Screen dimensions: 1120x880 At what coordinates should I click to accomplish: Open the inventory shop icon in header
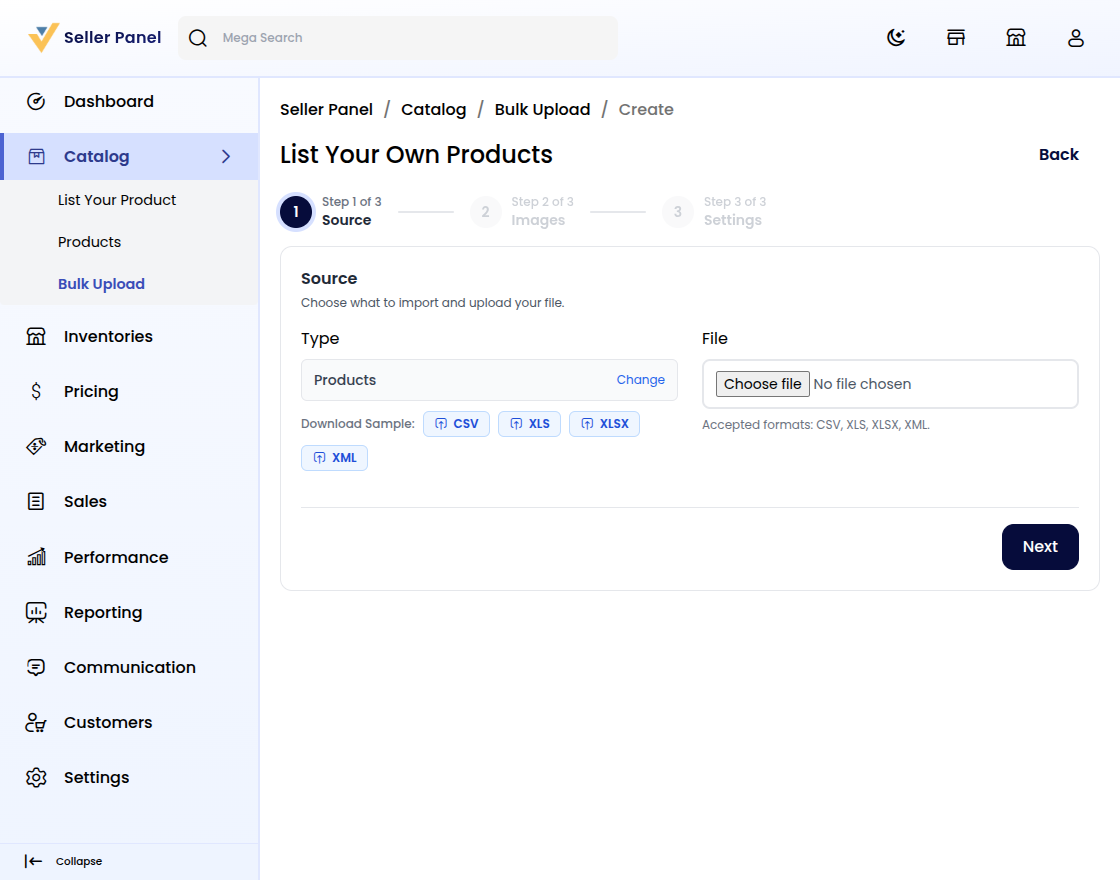tap(1016, 38)
